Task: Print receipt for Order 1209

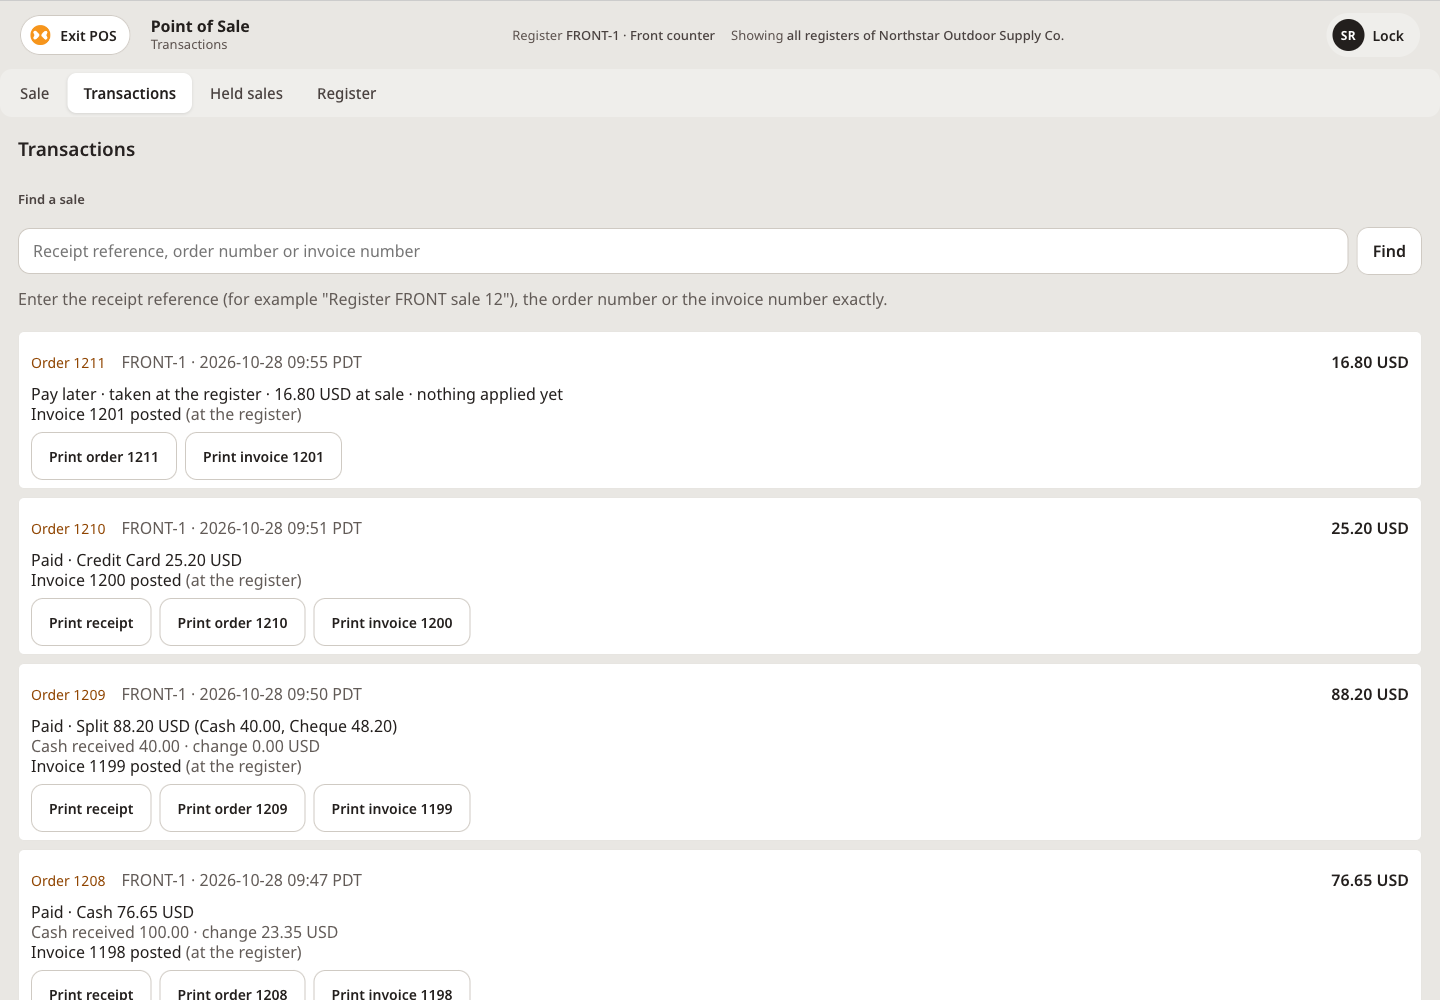Action: pos(91,808)
